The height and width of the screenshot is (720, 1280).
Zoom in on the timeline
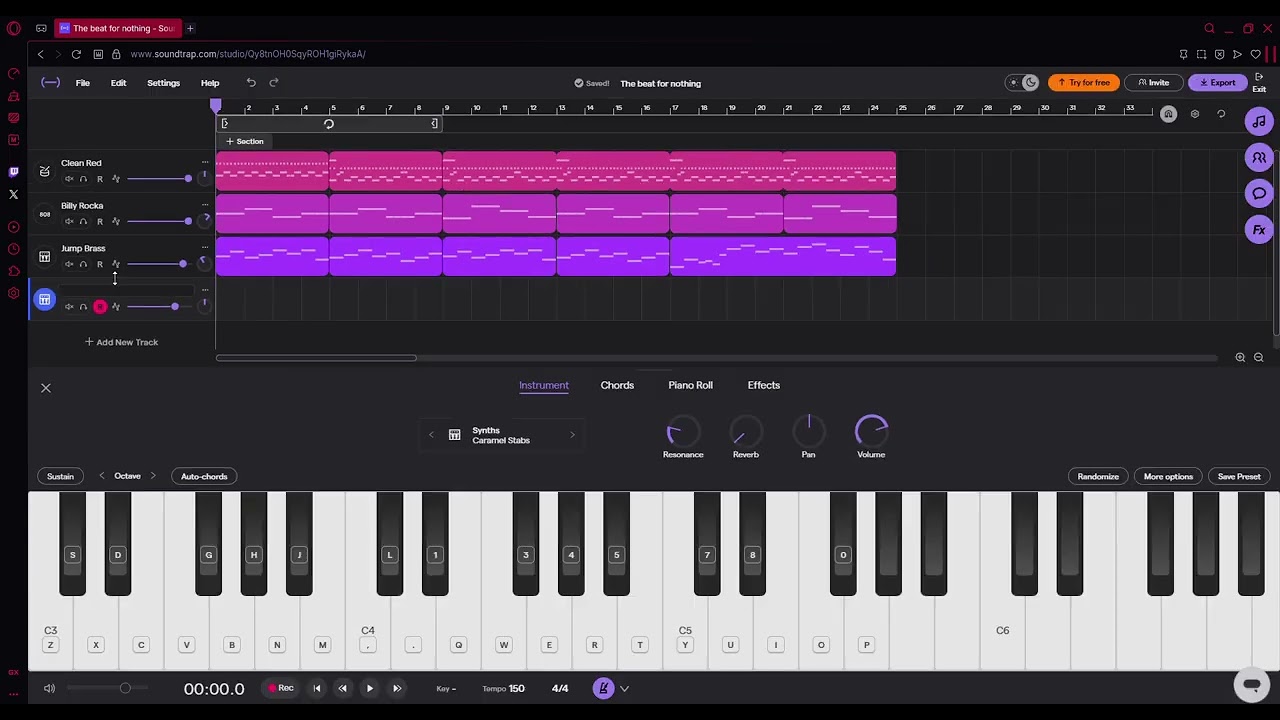(x=1240, y=357)
